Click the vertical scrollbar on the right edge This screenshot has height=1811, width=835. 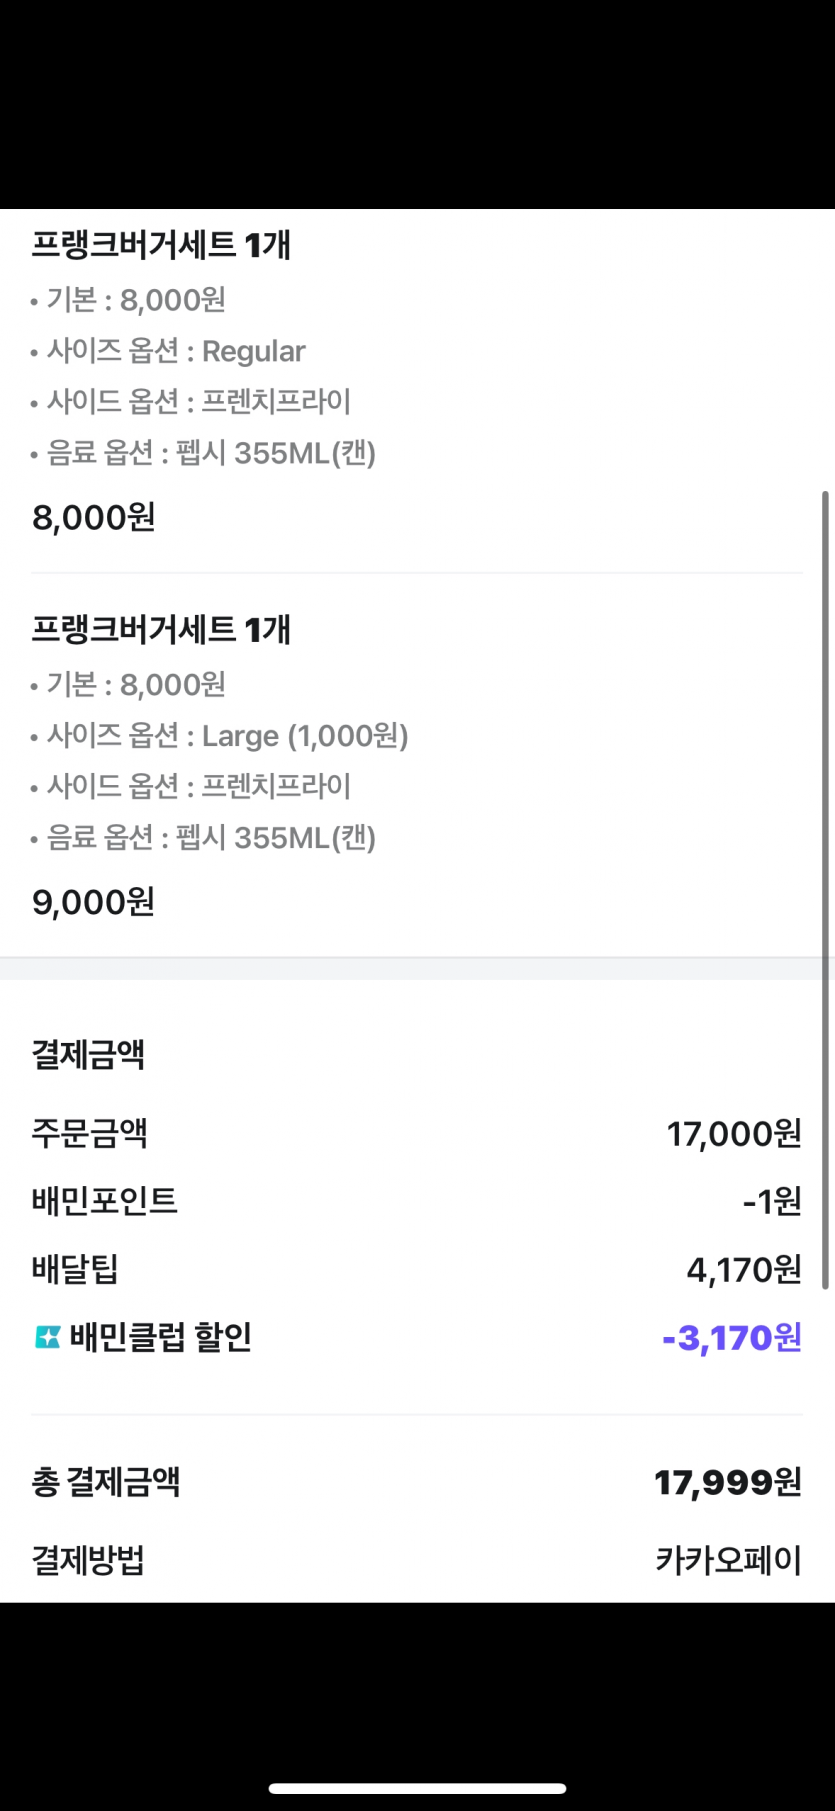click(825, 890)
